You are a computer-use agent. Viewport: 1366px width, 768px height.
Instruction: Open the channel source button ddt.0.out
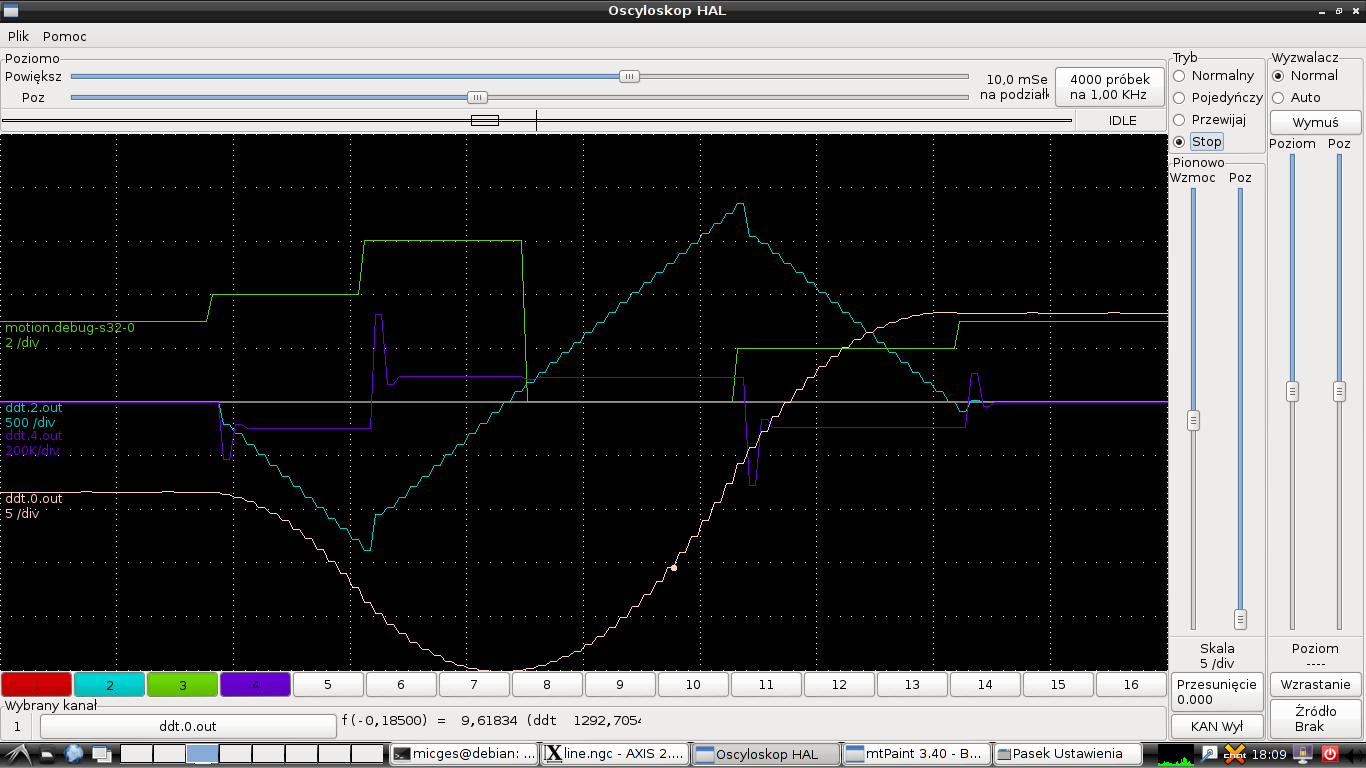click(188, 726)
